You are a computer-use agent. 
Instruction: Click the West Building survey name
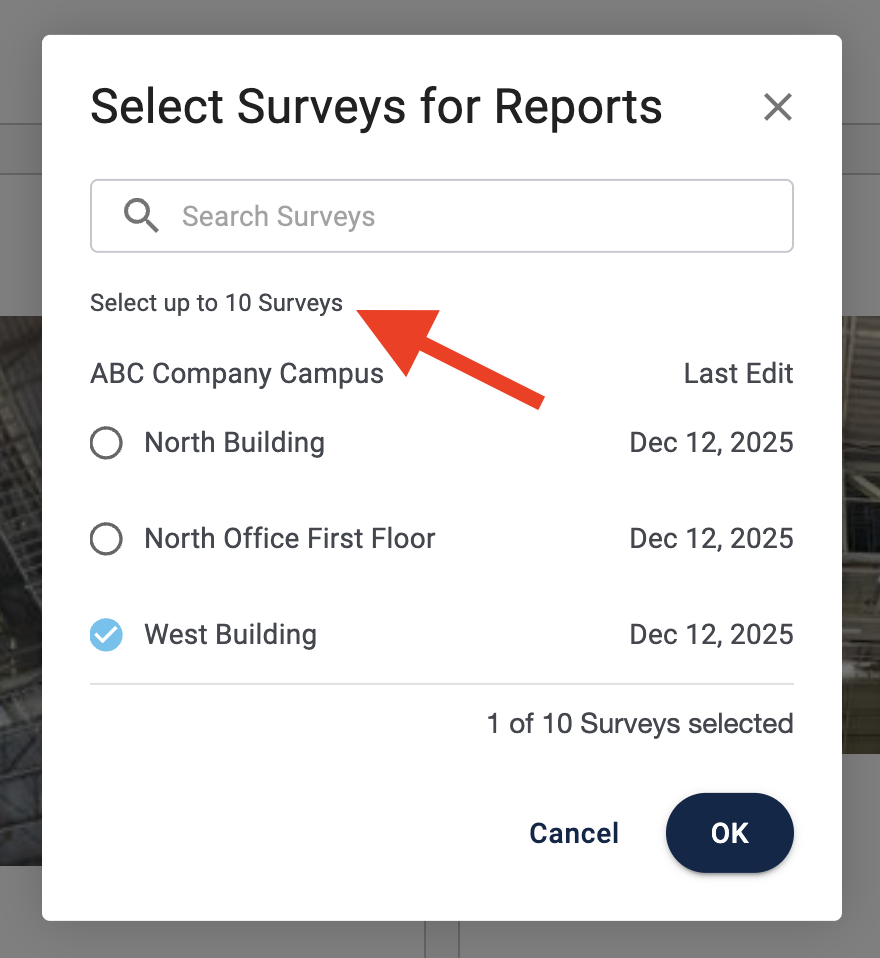tap(230, 635)
